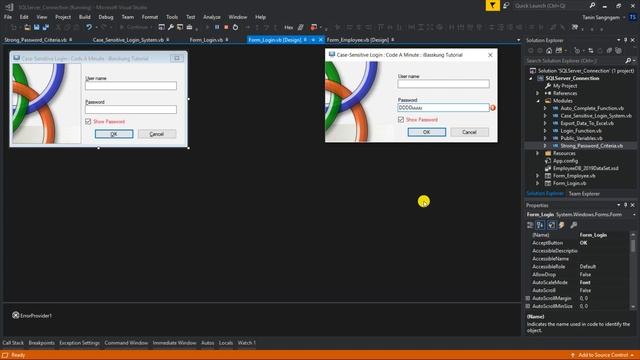This screenshot has width=640, height=360.
Task: Select the OK button in the designer form
Action: point(114,134)
